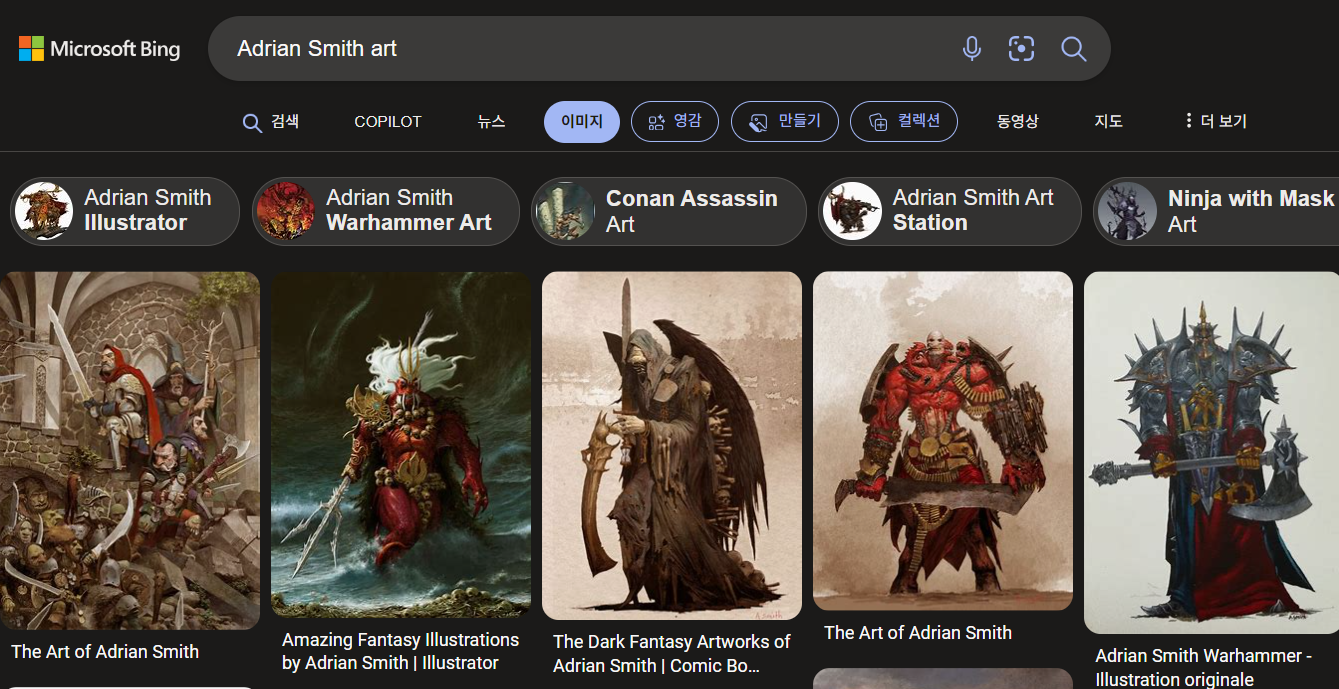Viewport: 1339px width, 689px height.
Task: Open the 뉴스 tab
Action: [x=491, y=122]
